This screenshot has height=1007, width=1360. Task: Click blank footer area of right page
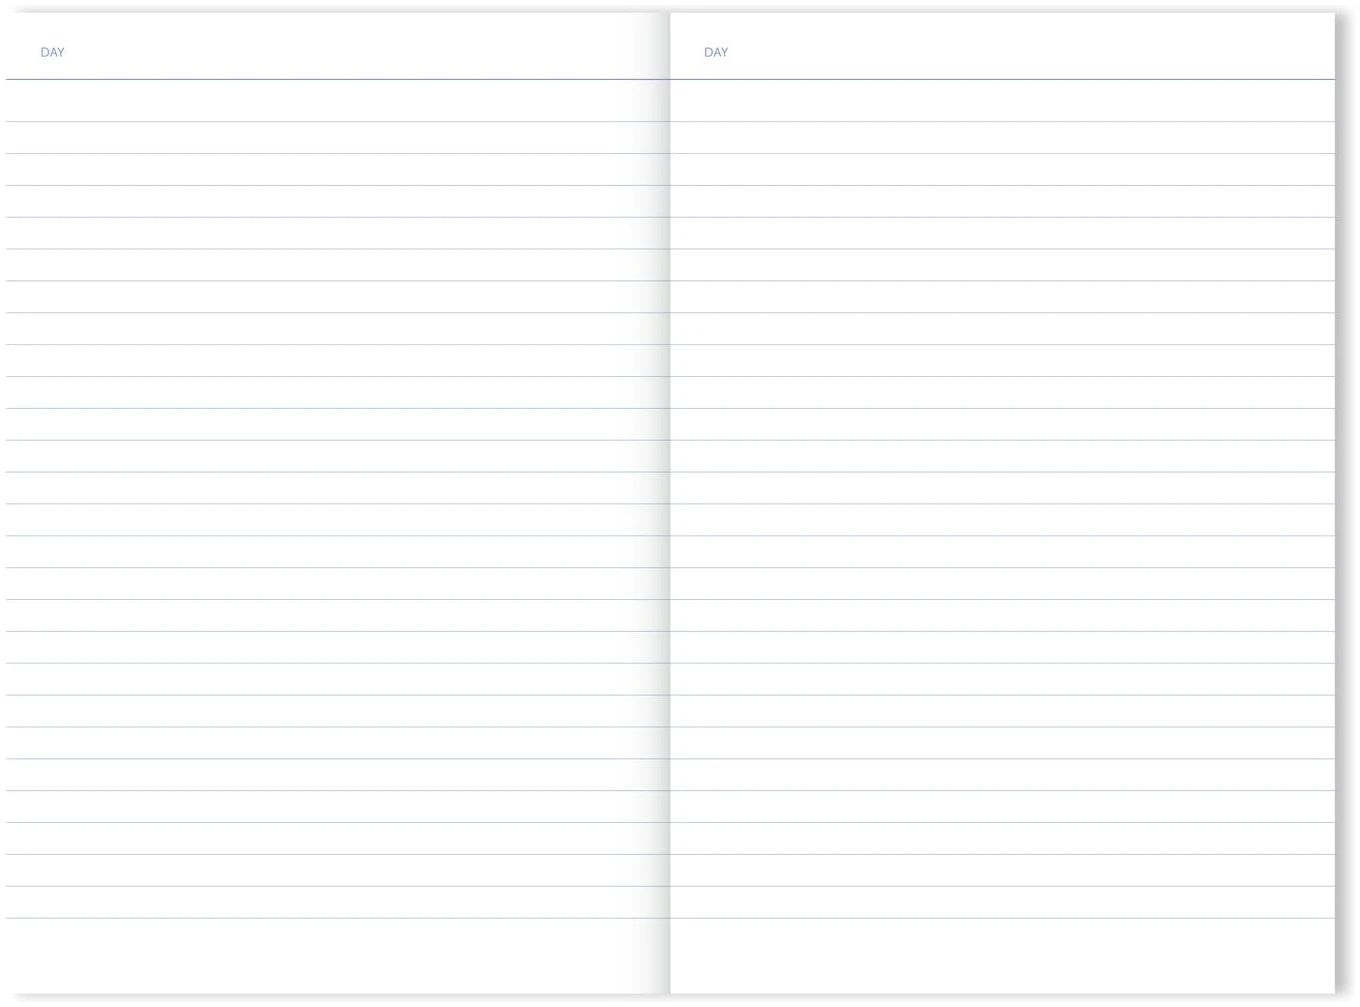click(1002, 956)
